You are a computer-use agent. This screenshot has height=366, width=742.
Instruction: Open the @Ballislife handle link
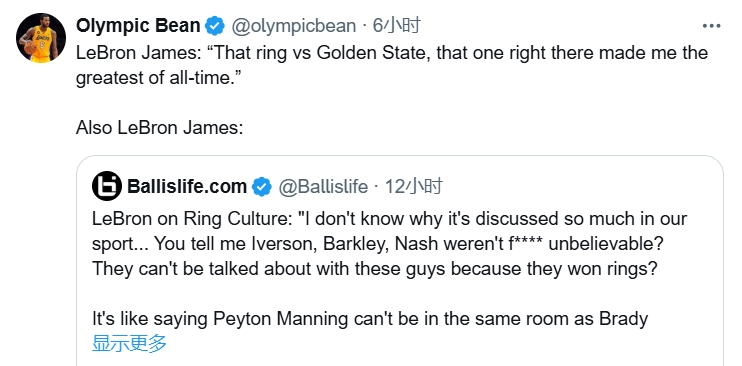(323, 187)
